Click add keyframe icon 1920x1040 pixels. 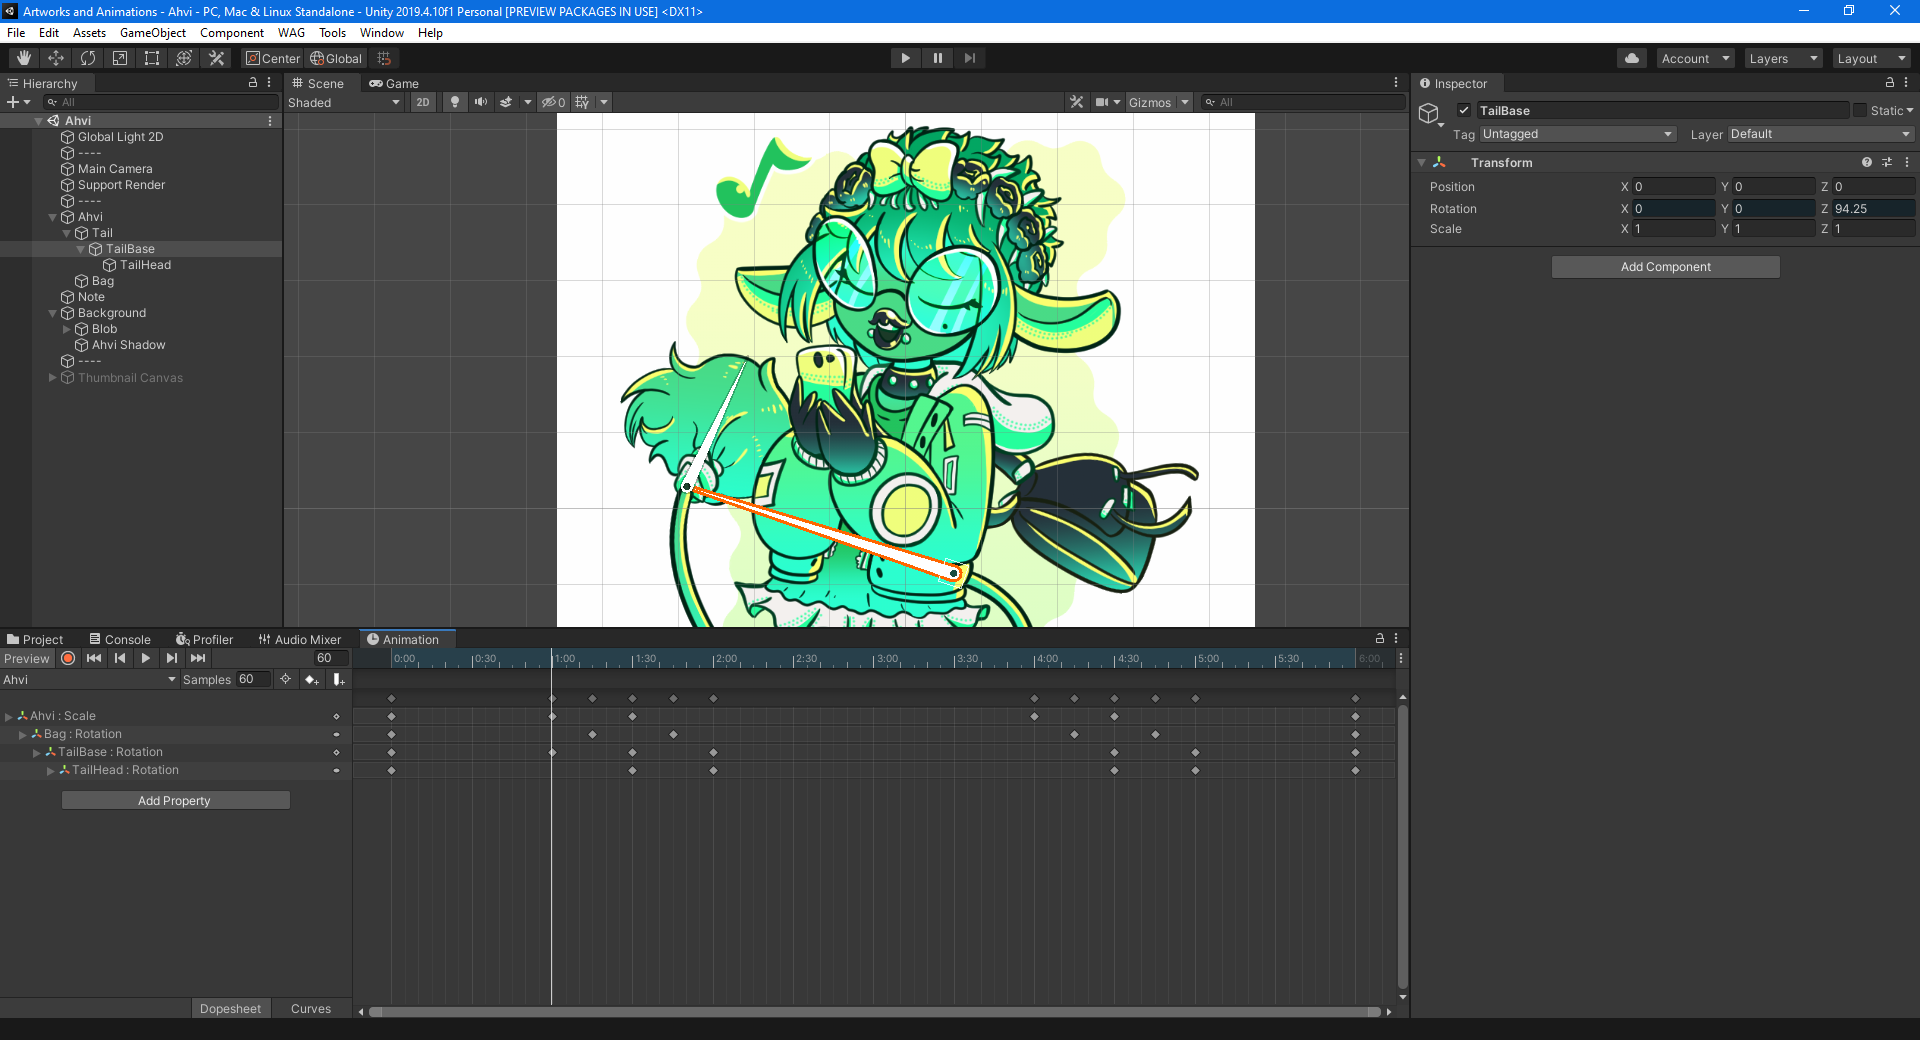(312, 679)
